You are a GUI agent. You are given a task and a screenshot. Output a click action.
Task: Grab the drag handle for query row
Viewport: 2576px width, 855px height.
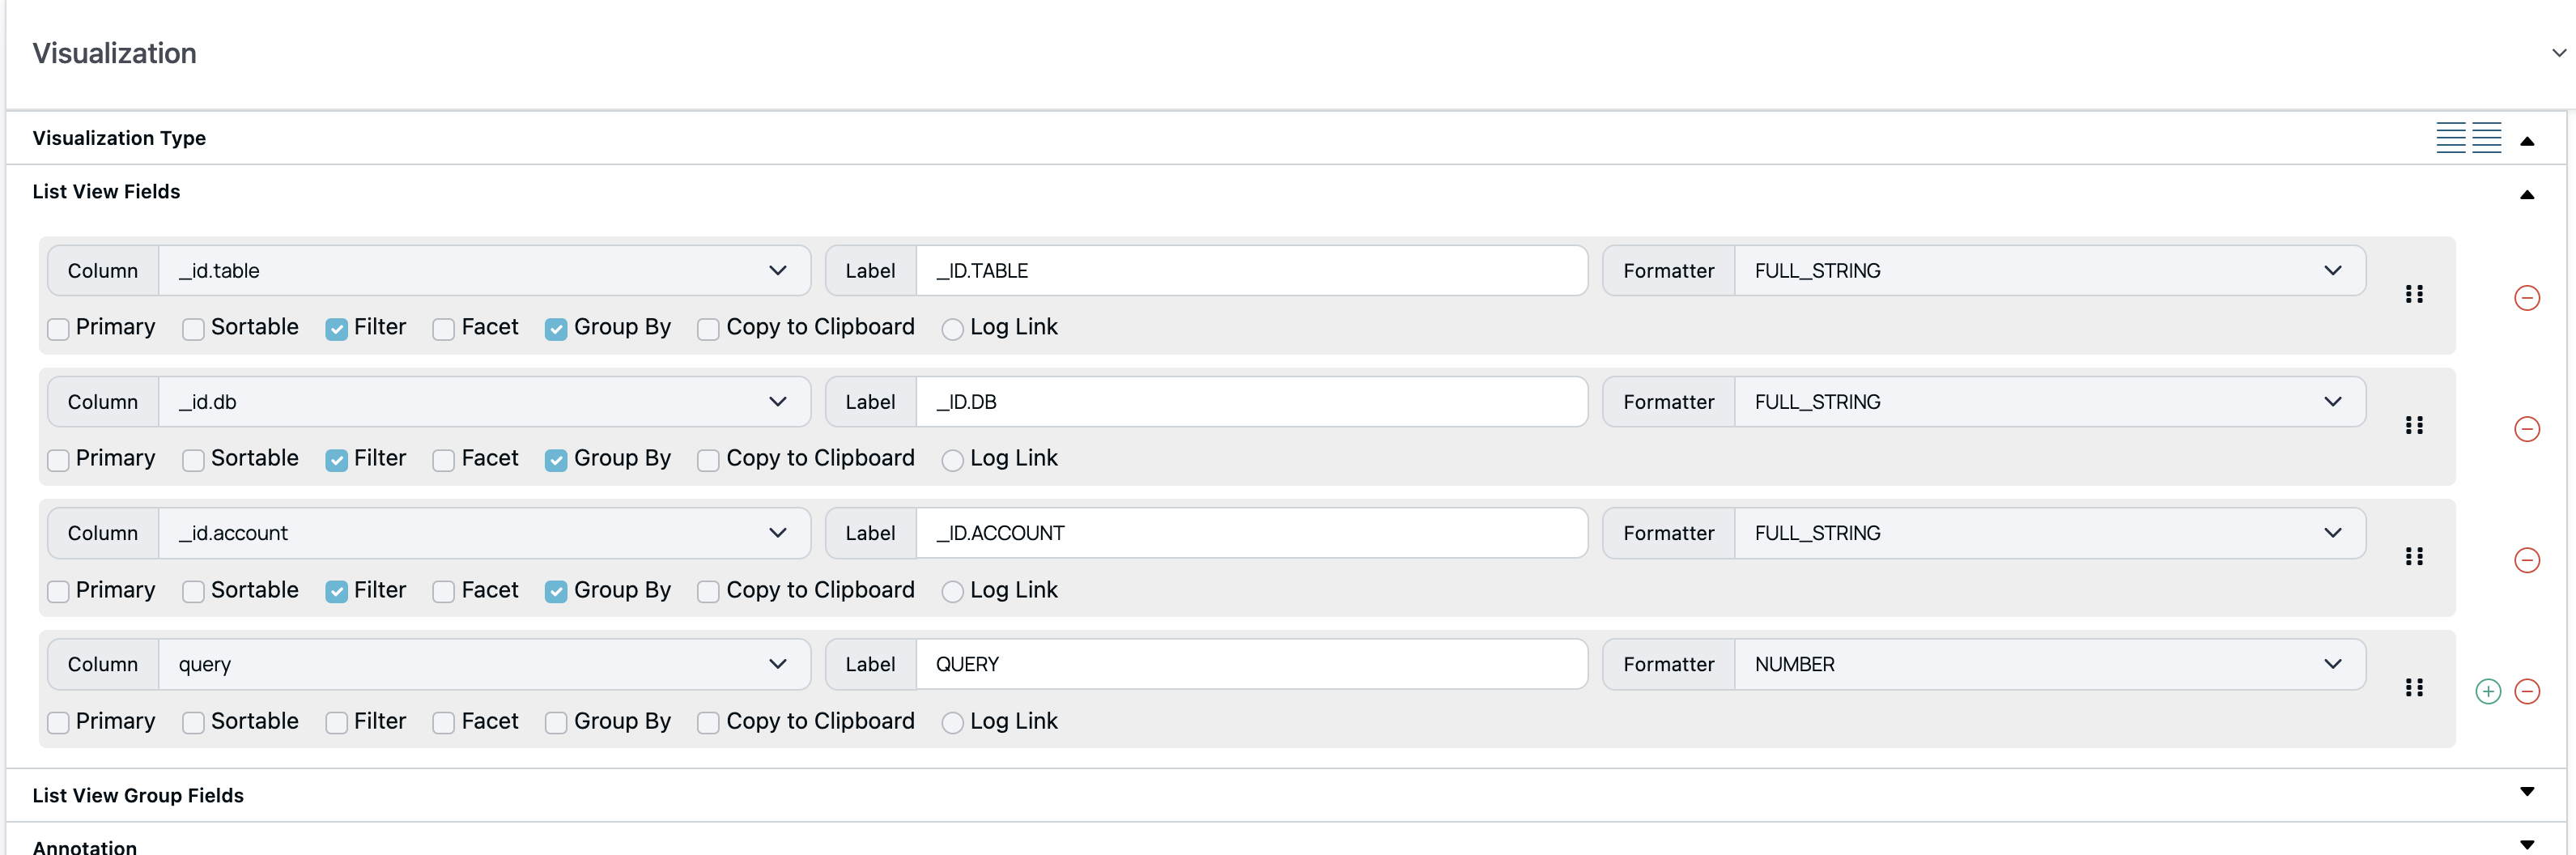coord(2414,687)
